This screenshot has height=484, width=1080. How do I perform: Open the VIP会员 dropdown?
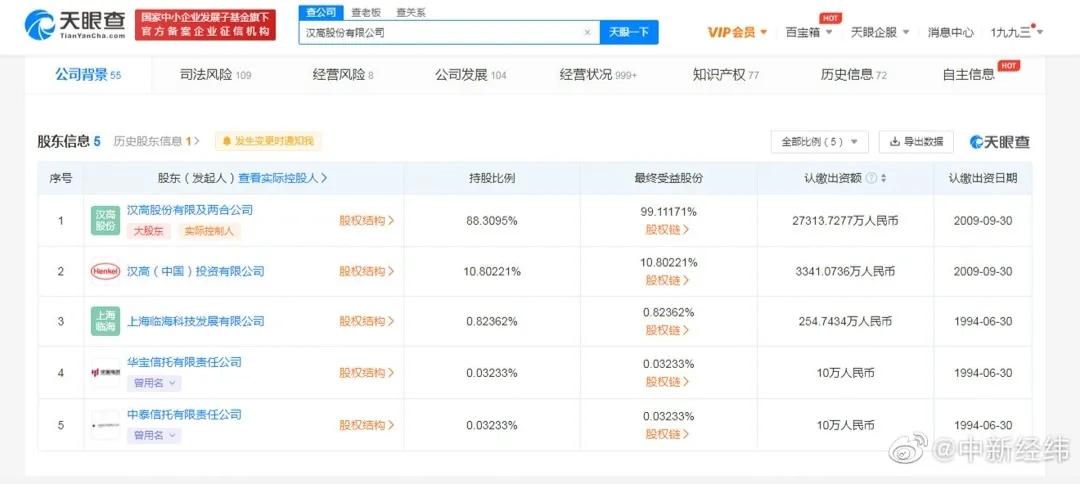pos(737,32)
